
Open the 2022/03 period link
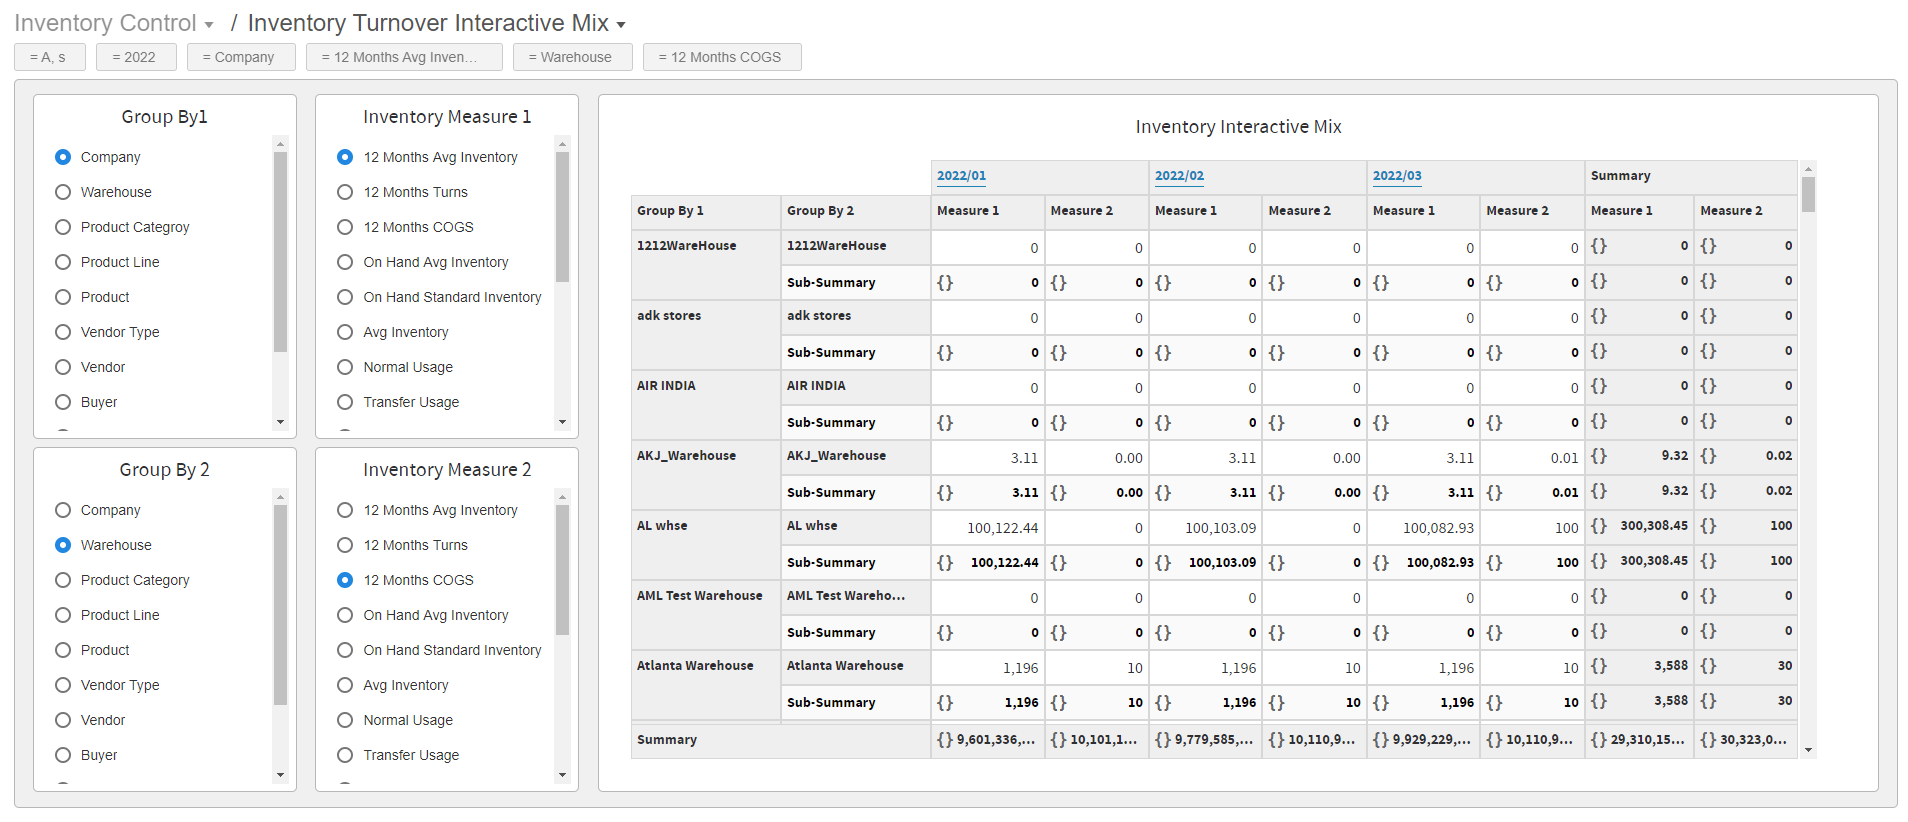(x=1397, y=176)
